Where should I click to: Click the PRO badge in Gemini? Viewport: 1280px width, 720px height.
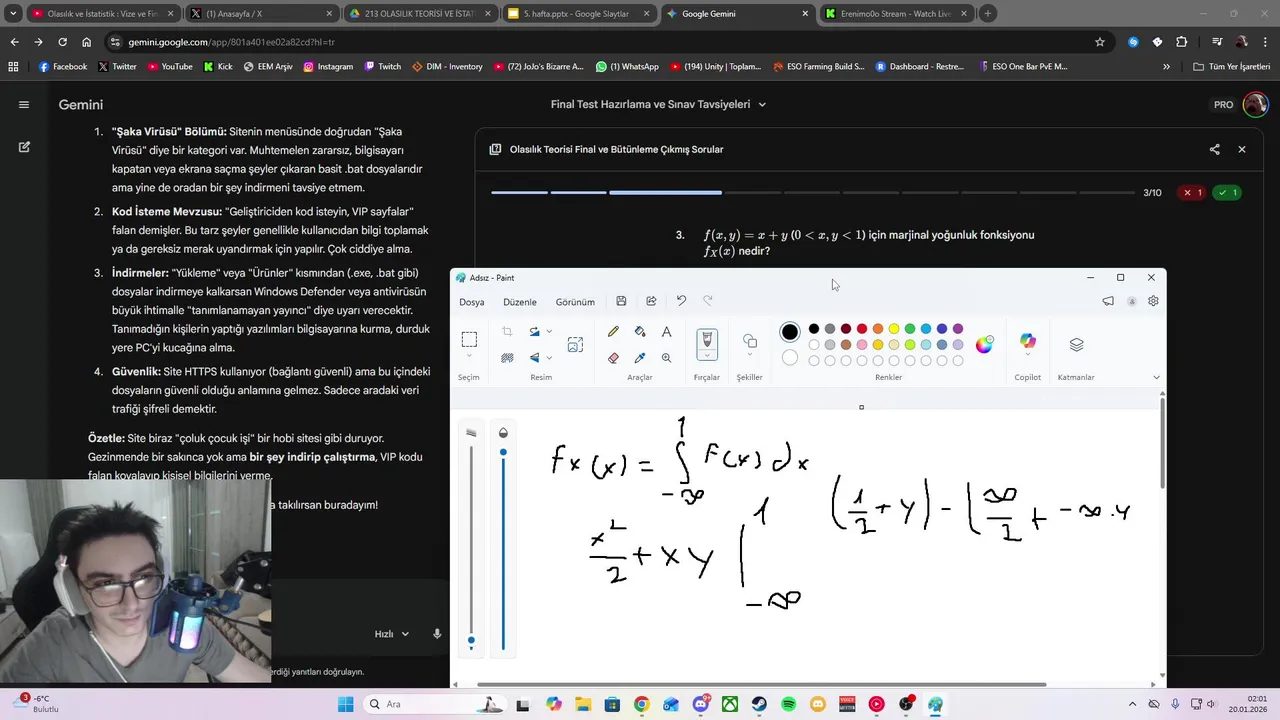pyautogui.click(x=1223, y=104)
